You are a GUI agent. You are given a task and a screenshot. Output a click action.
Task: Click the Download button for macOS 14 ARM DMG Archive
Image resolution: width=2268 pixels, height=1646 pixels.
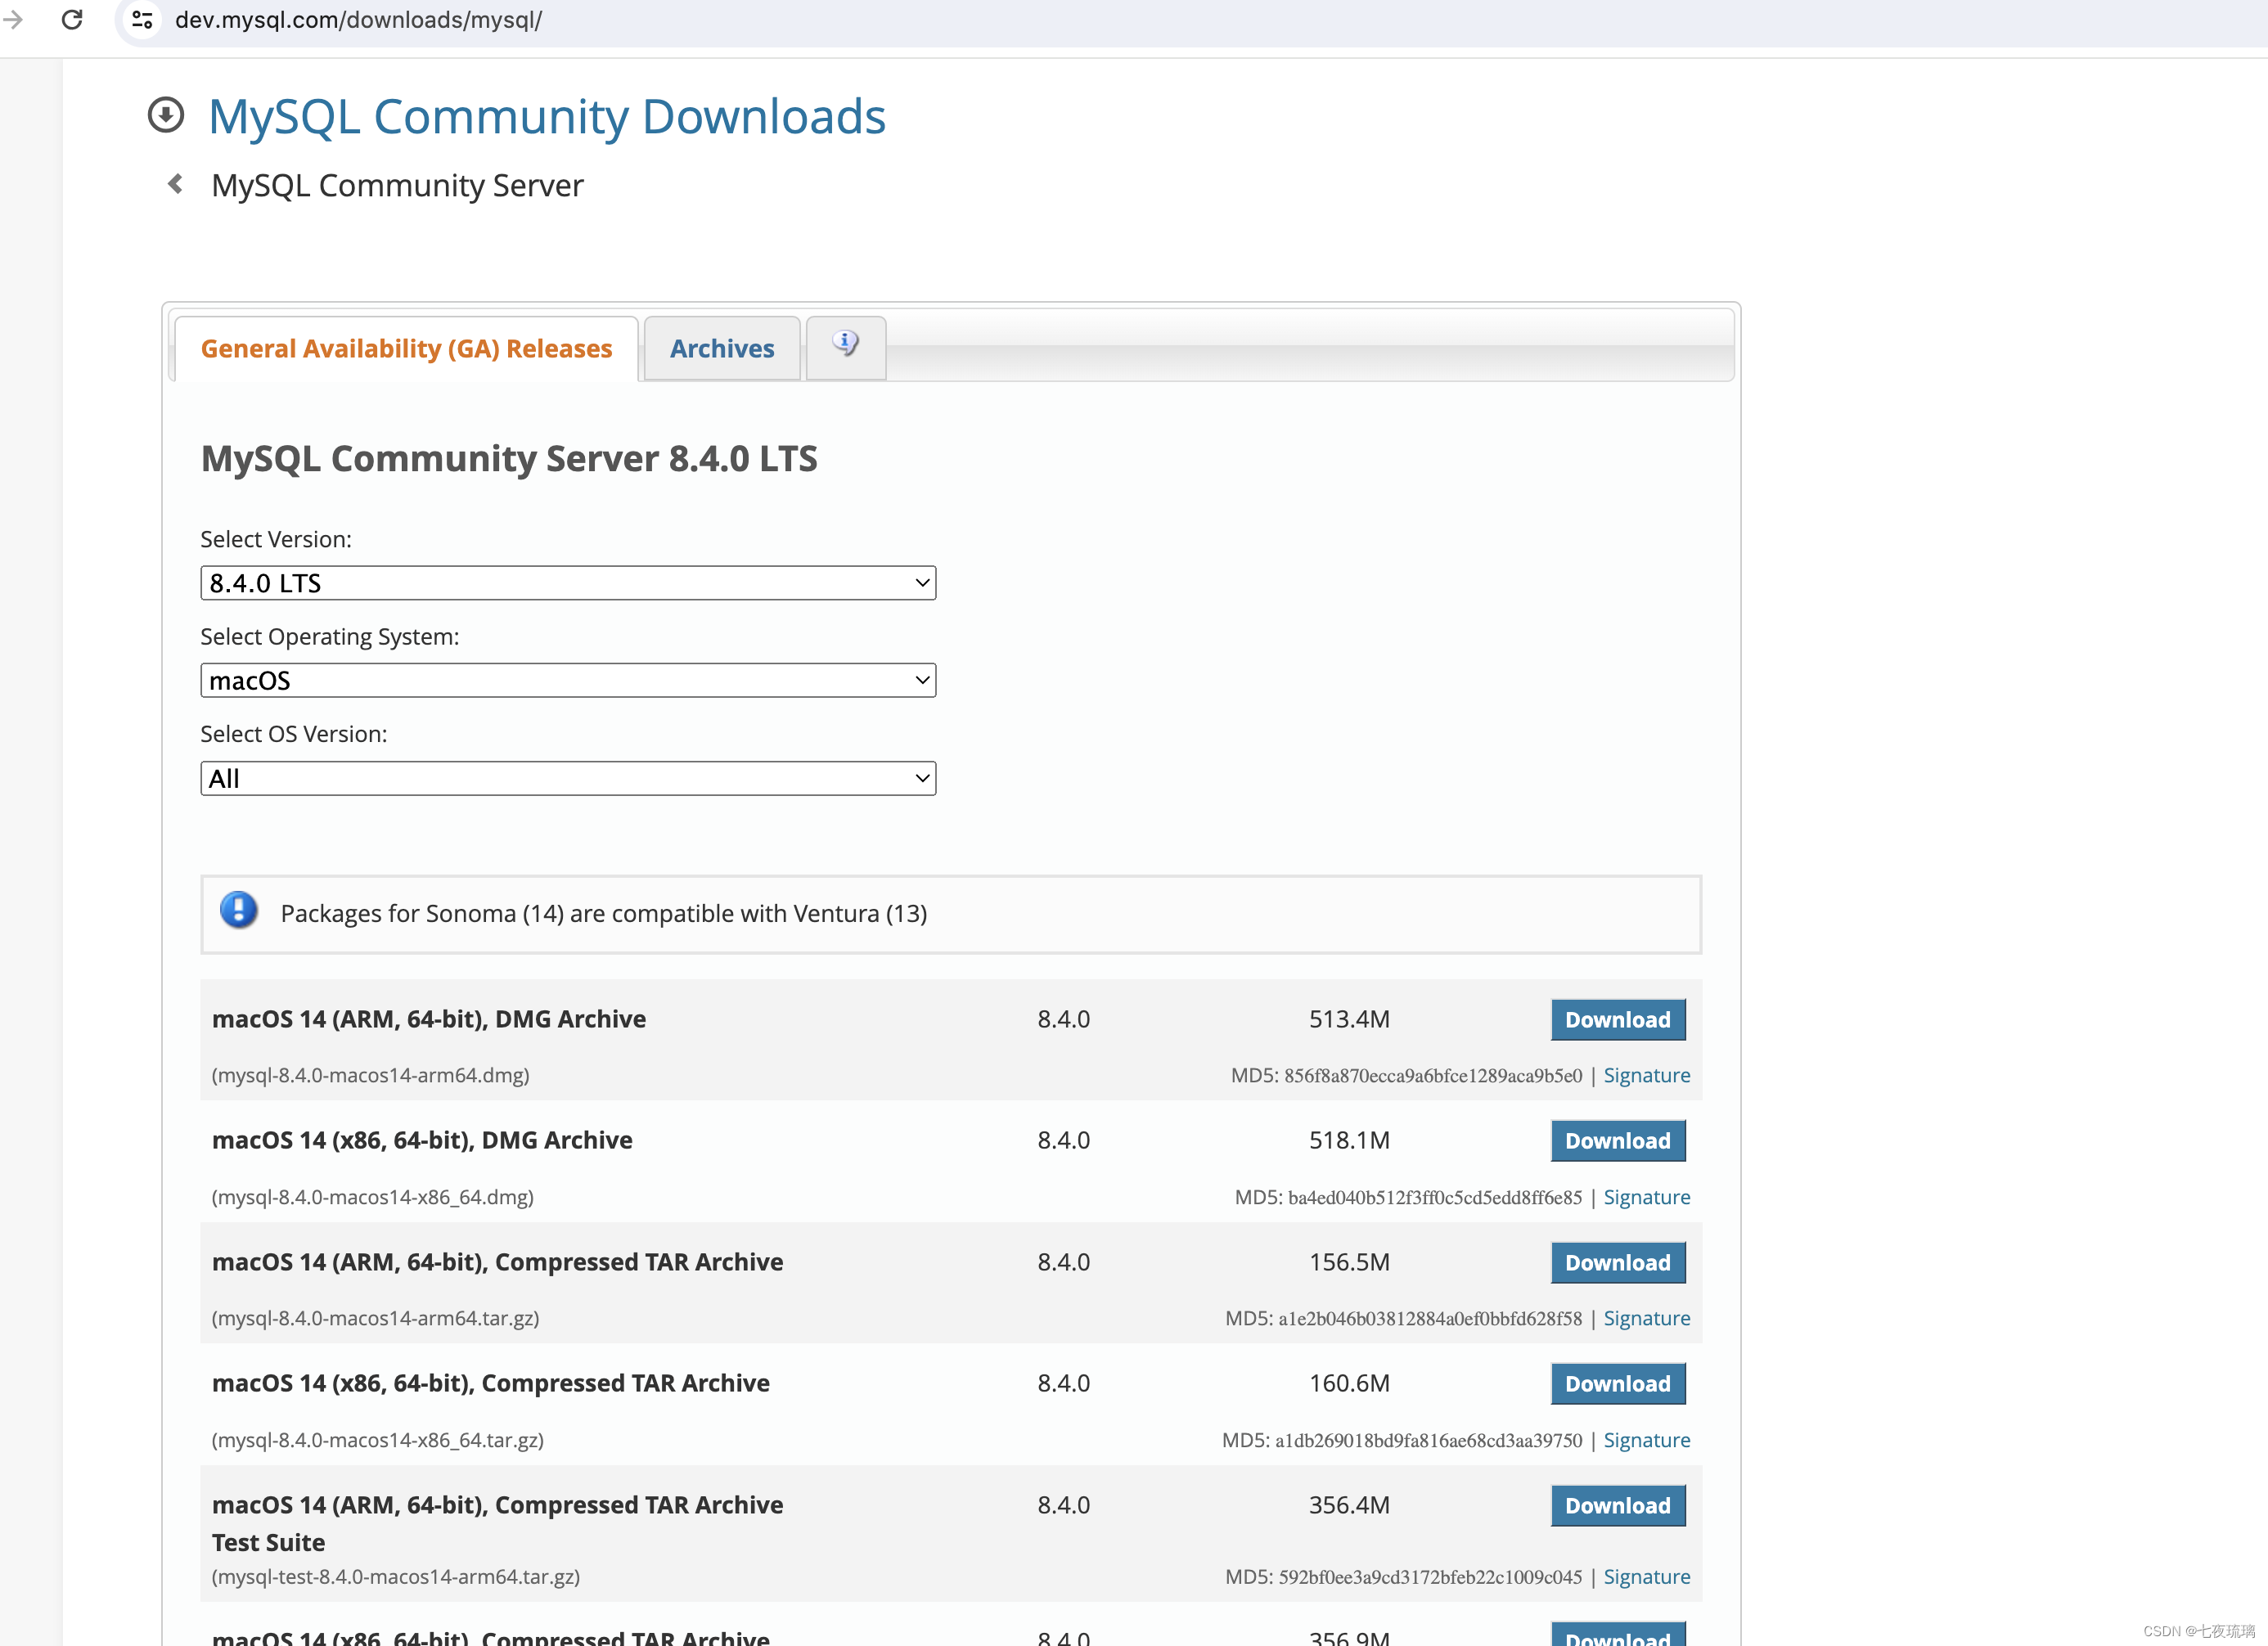1617,1018
